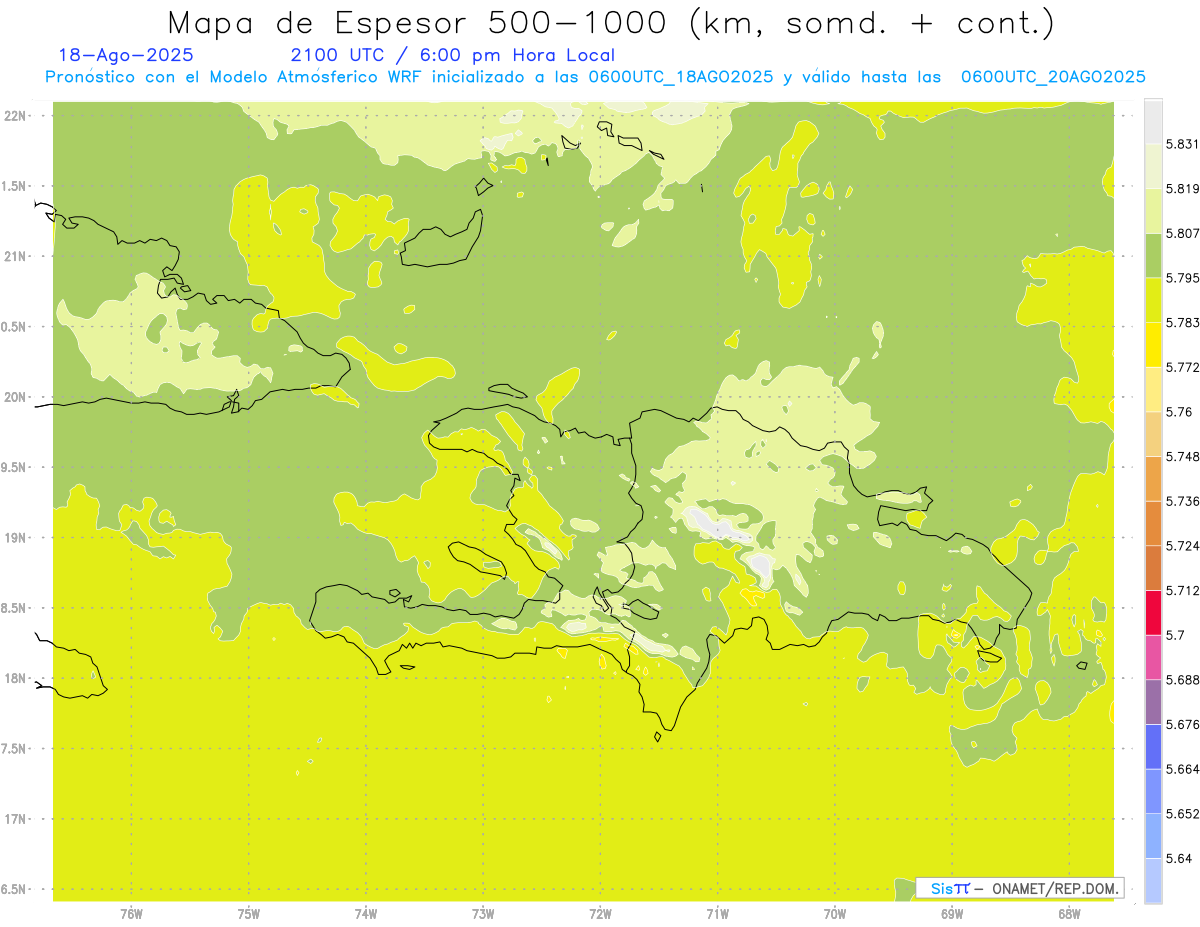Click the legend value '5.772'

(x=1182, y=368)
